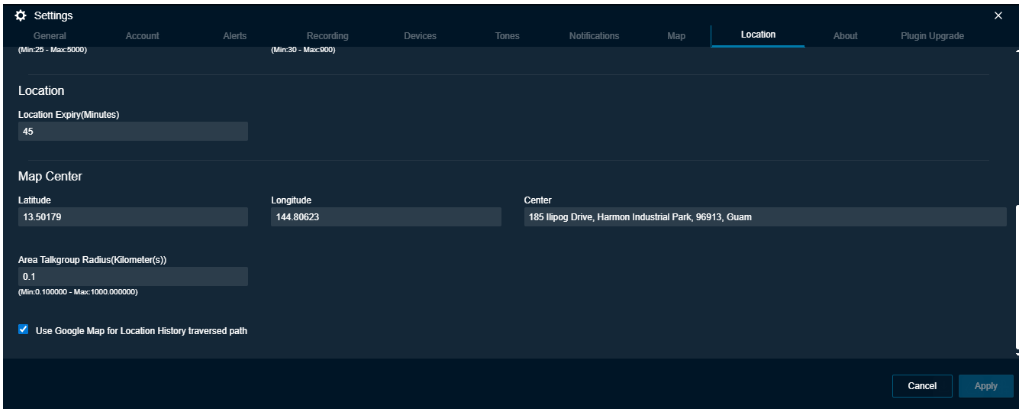Click the Location Expiry minutes field
The width and height of the screenshot is (1023, 416).
click(x=133, y=131)
